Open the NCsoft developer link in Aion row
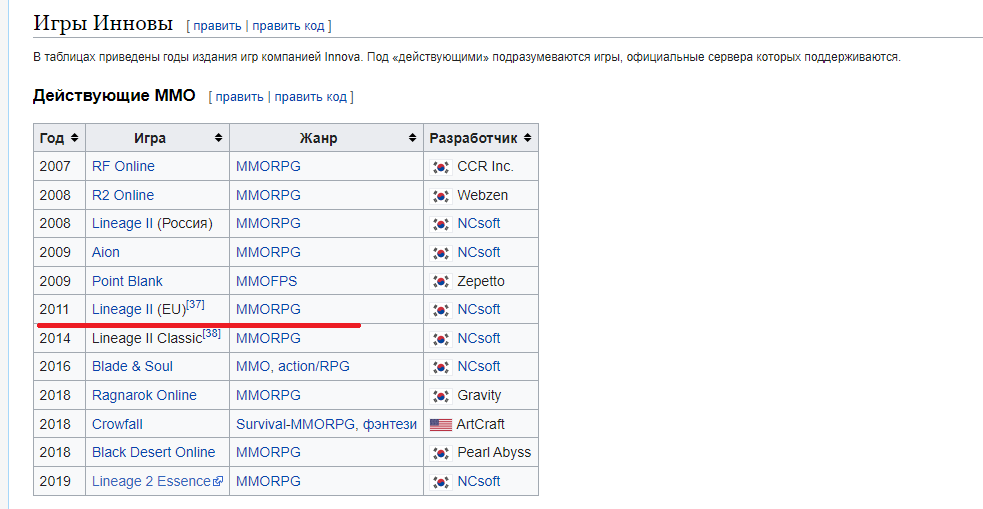The height and width of the screenshot is (509, 983). click(x=478, y=252)
